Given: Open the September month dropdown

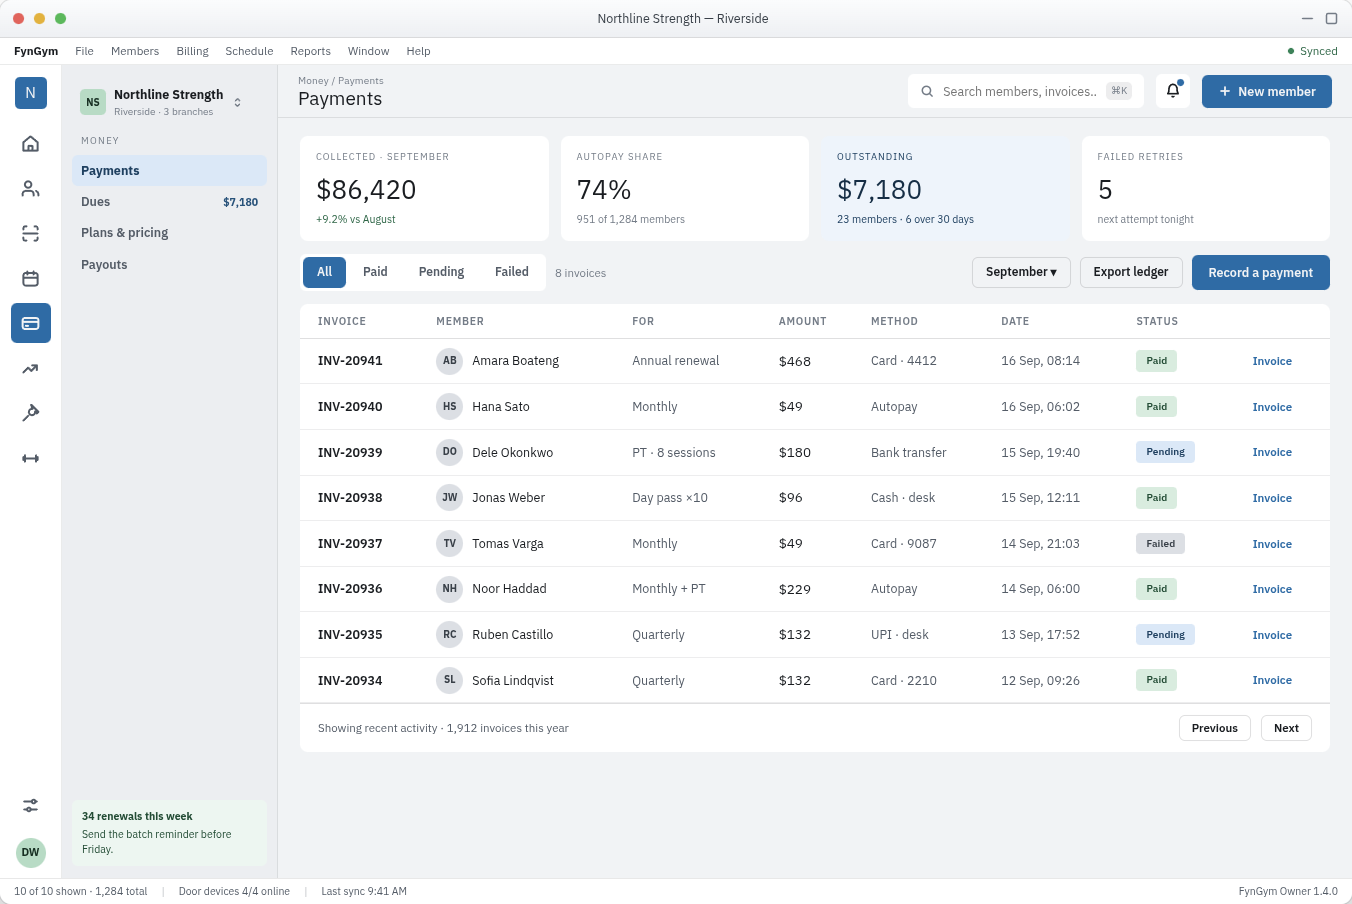Looking at the screenshot, I should tap(1021, 272).
